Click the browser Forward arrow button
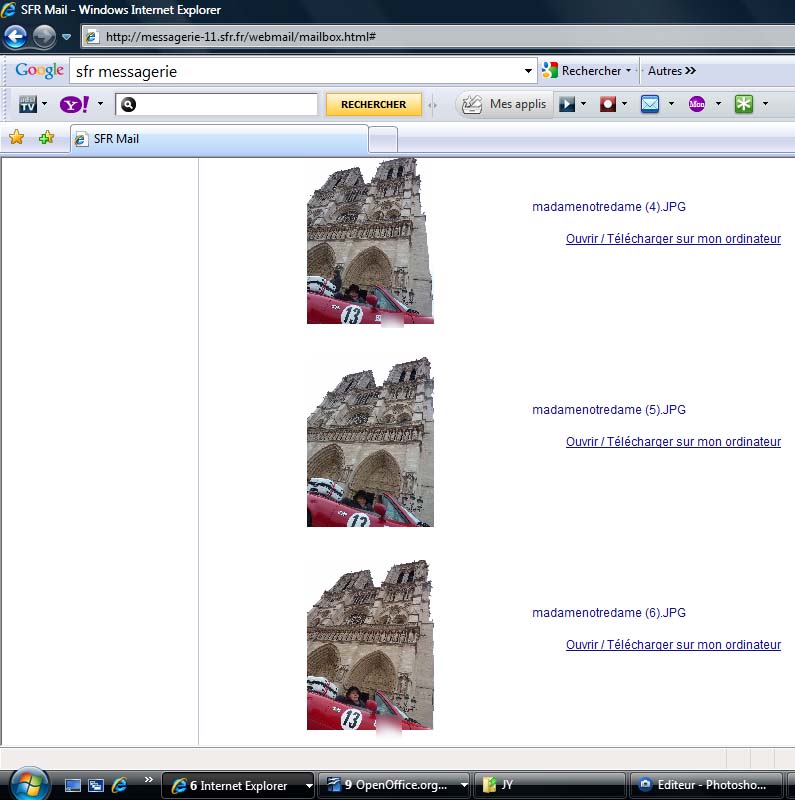Viewport: 795px width, 800px height. (x=44, y=37)
